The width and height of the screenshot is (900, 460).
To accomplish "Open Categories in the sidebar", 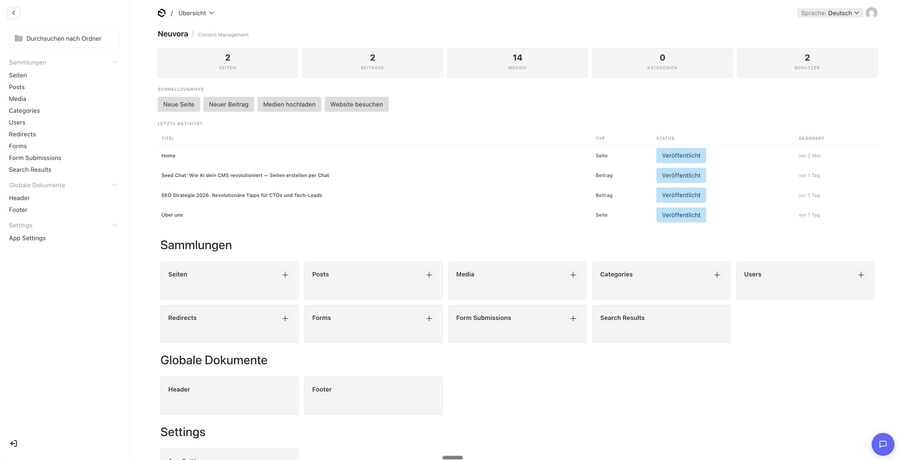I will pos(24,111).
